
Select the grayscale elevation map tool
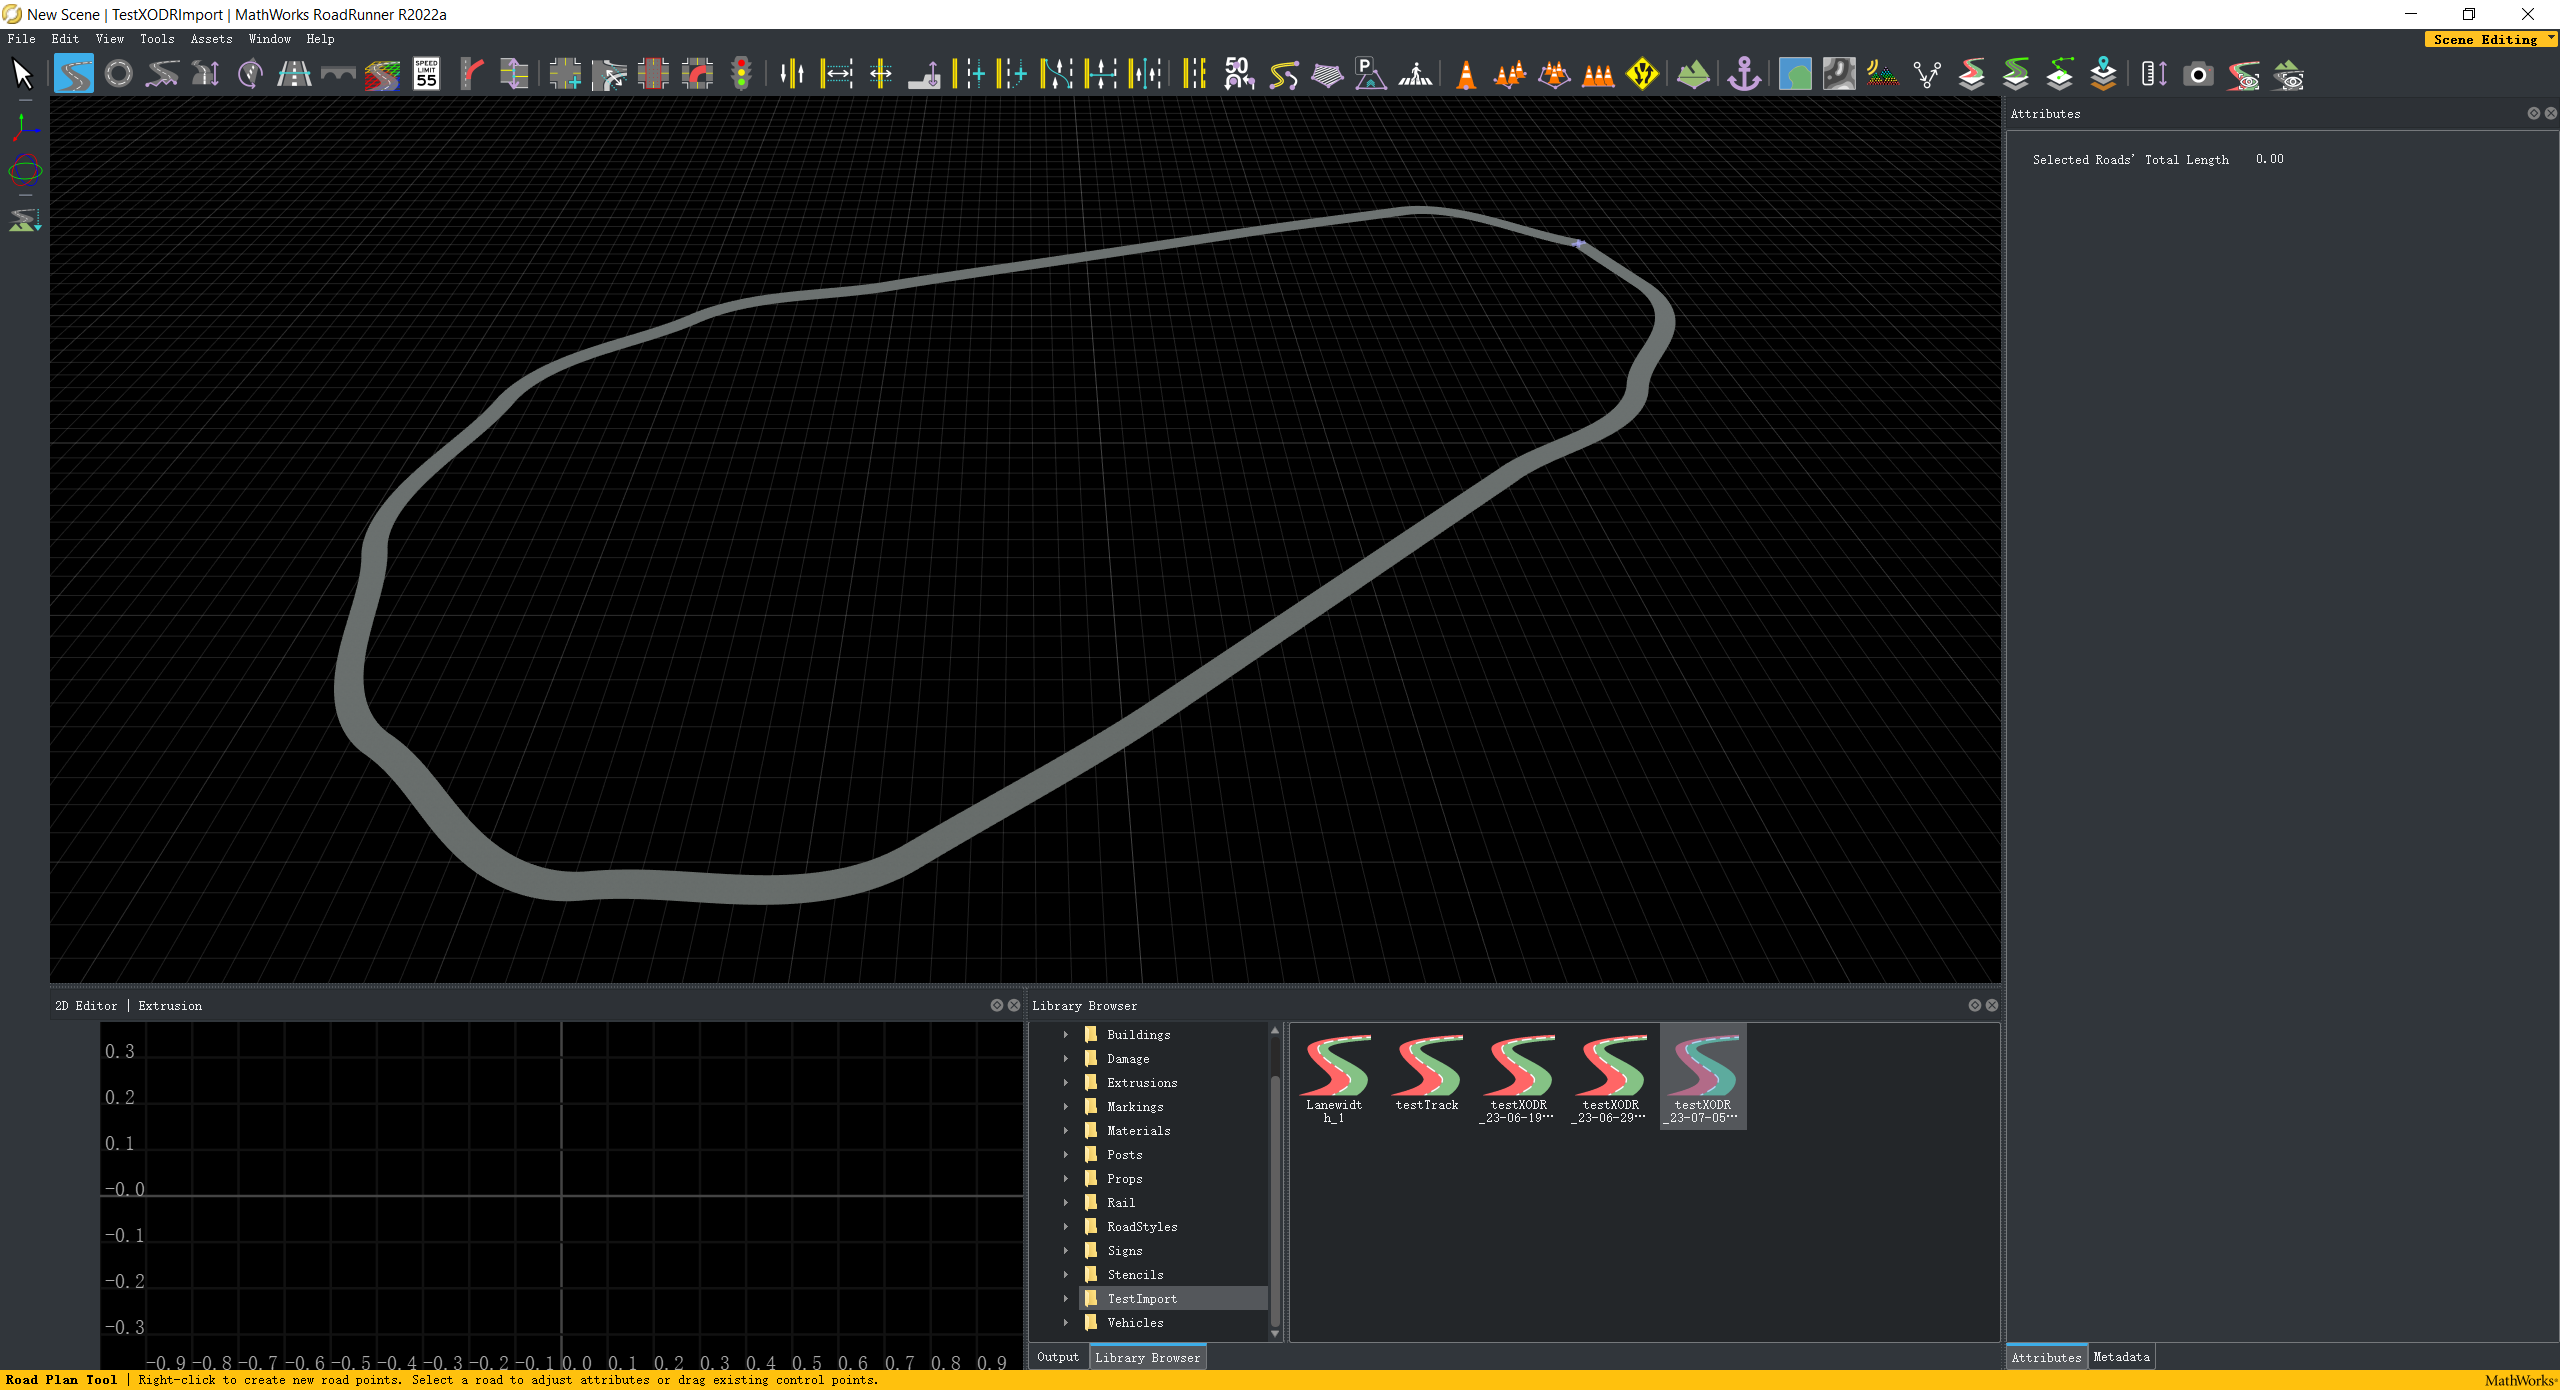pyautogui.click(x=1839, y=74)
